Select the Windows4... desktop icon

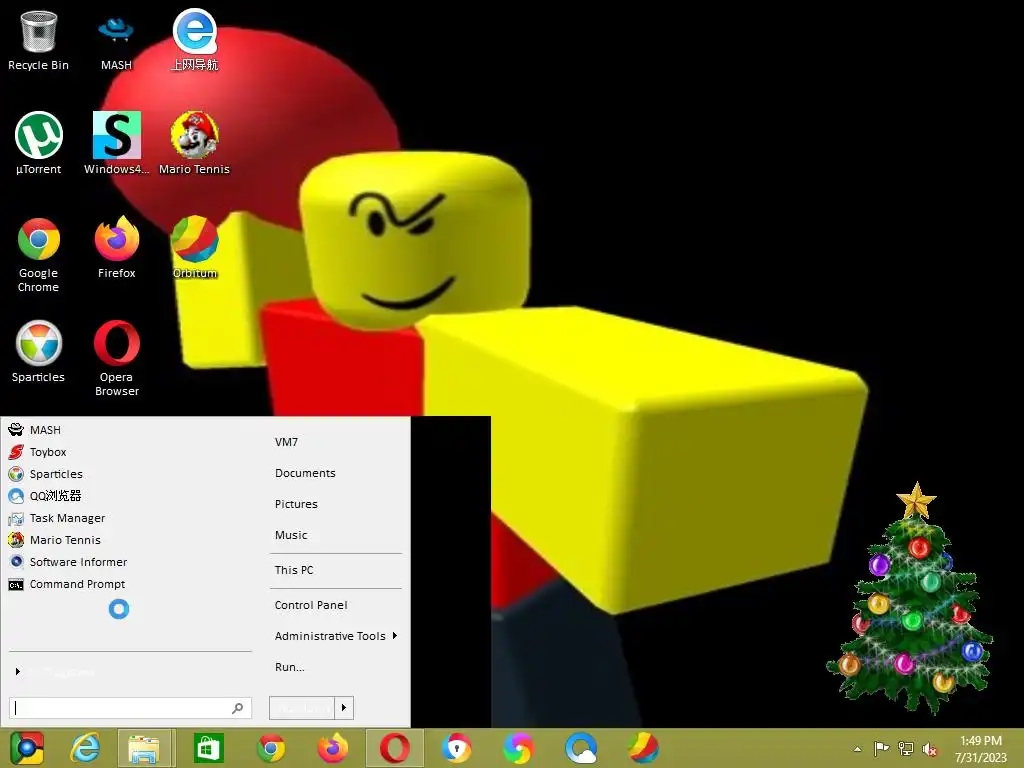coord(116,144)
